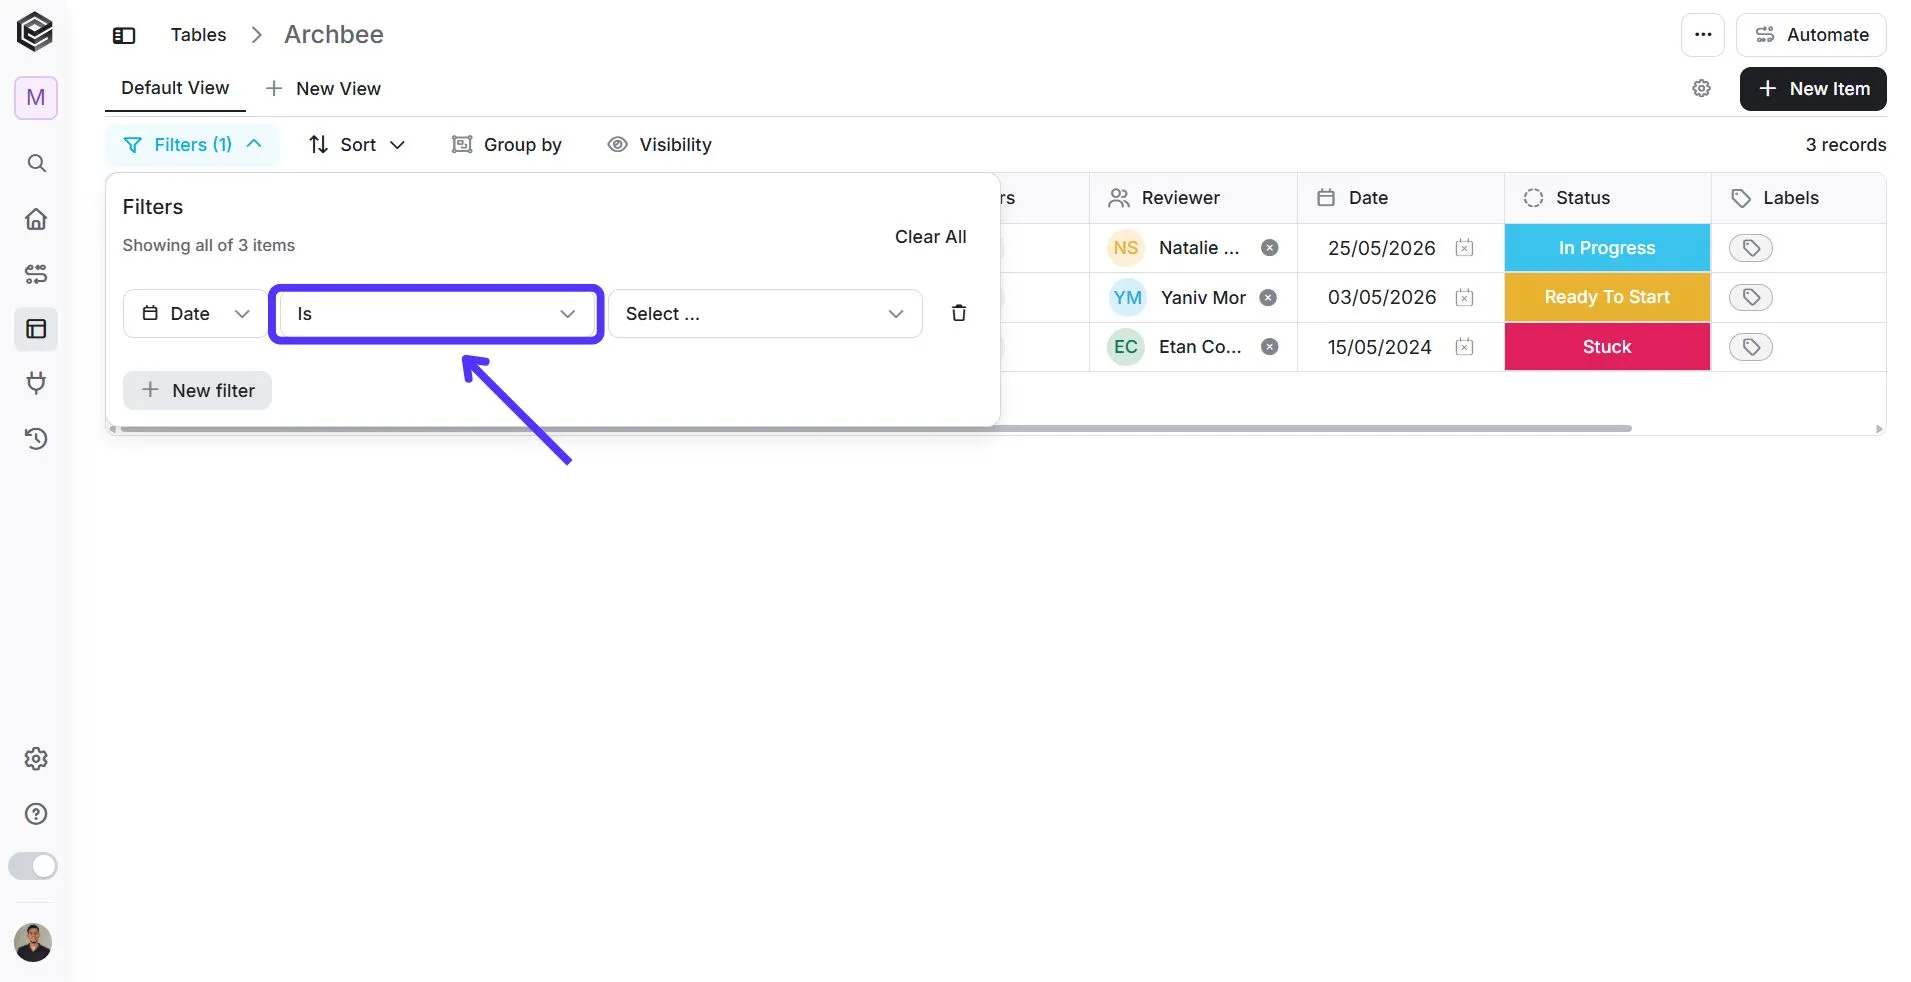This screenshot has width=1911, height=982.
Task: Open the Visibility options
Action: click(x=660, y=145)
